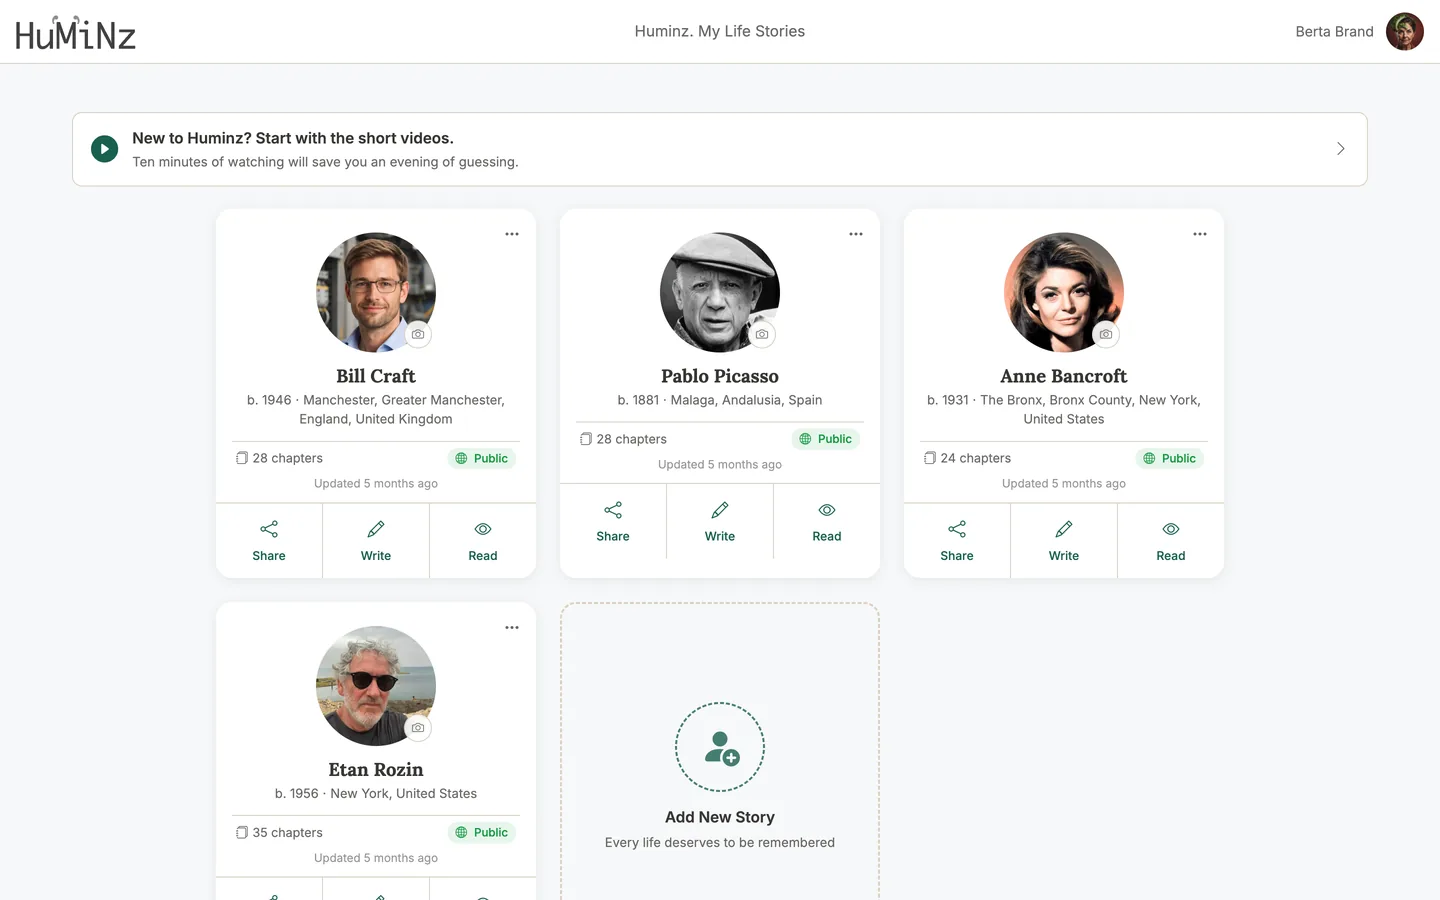Open more options on Etan Rozin card

[x=512, y=628]
